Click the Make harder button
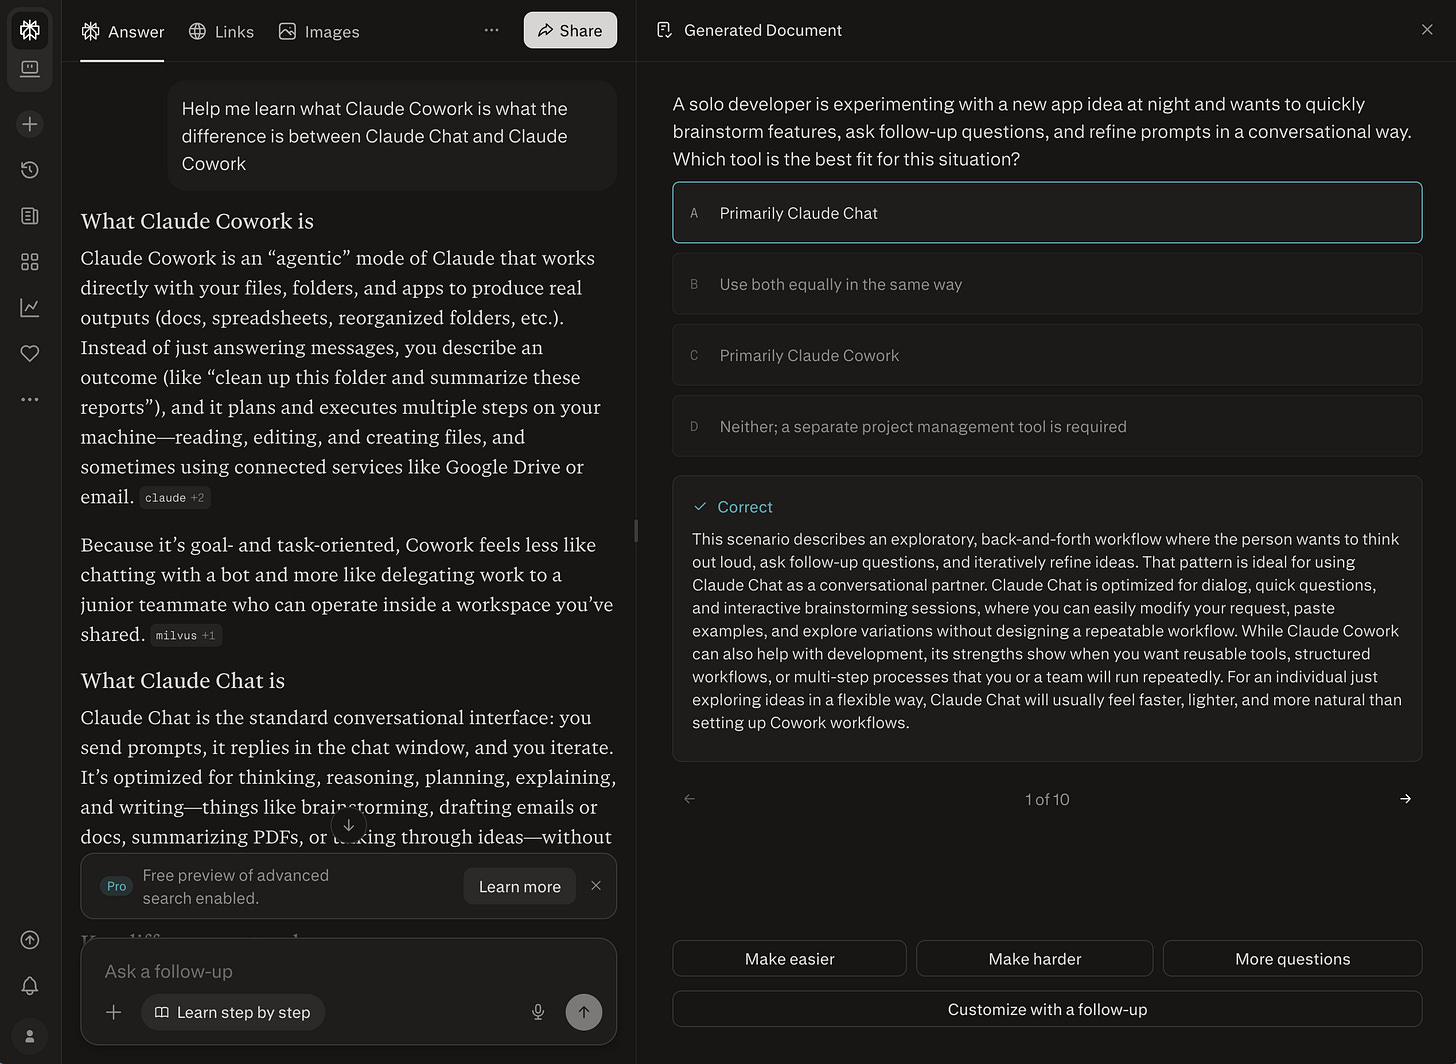1456x1064 pixels. (x=1034, y=958)
